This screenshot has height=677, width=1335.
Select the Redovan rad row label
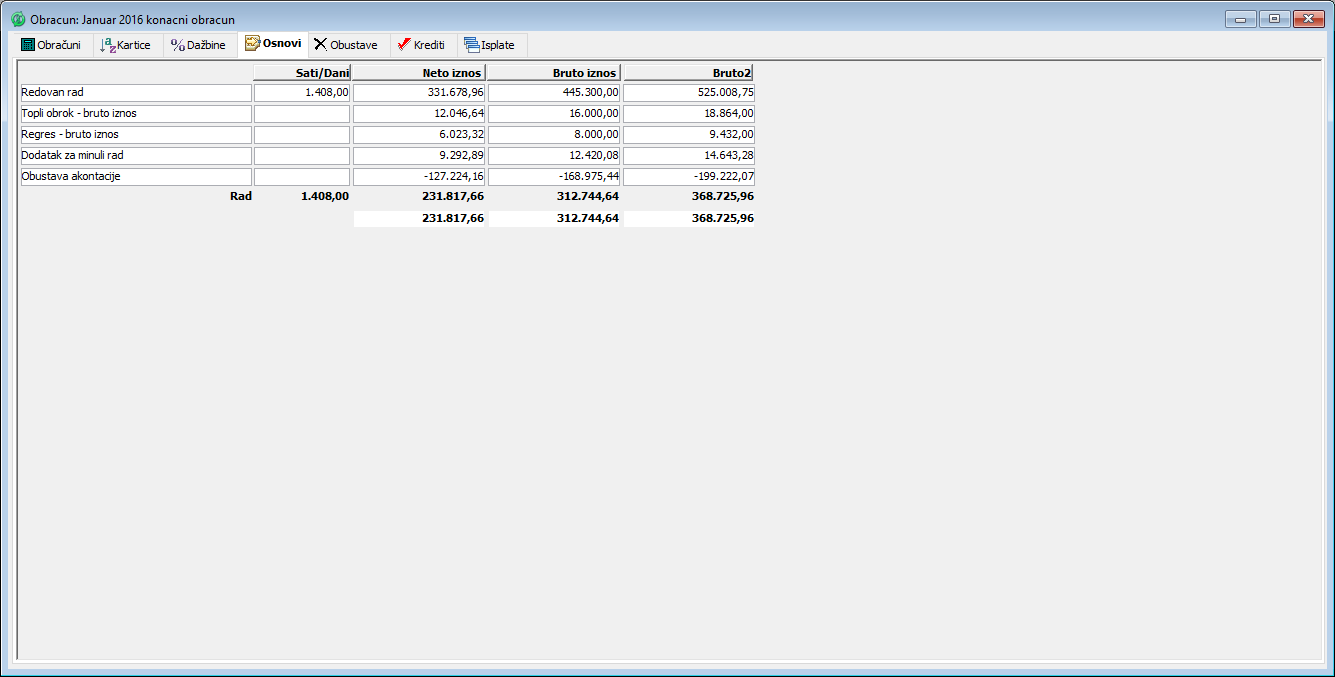click(x=136, y=92)
